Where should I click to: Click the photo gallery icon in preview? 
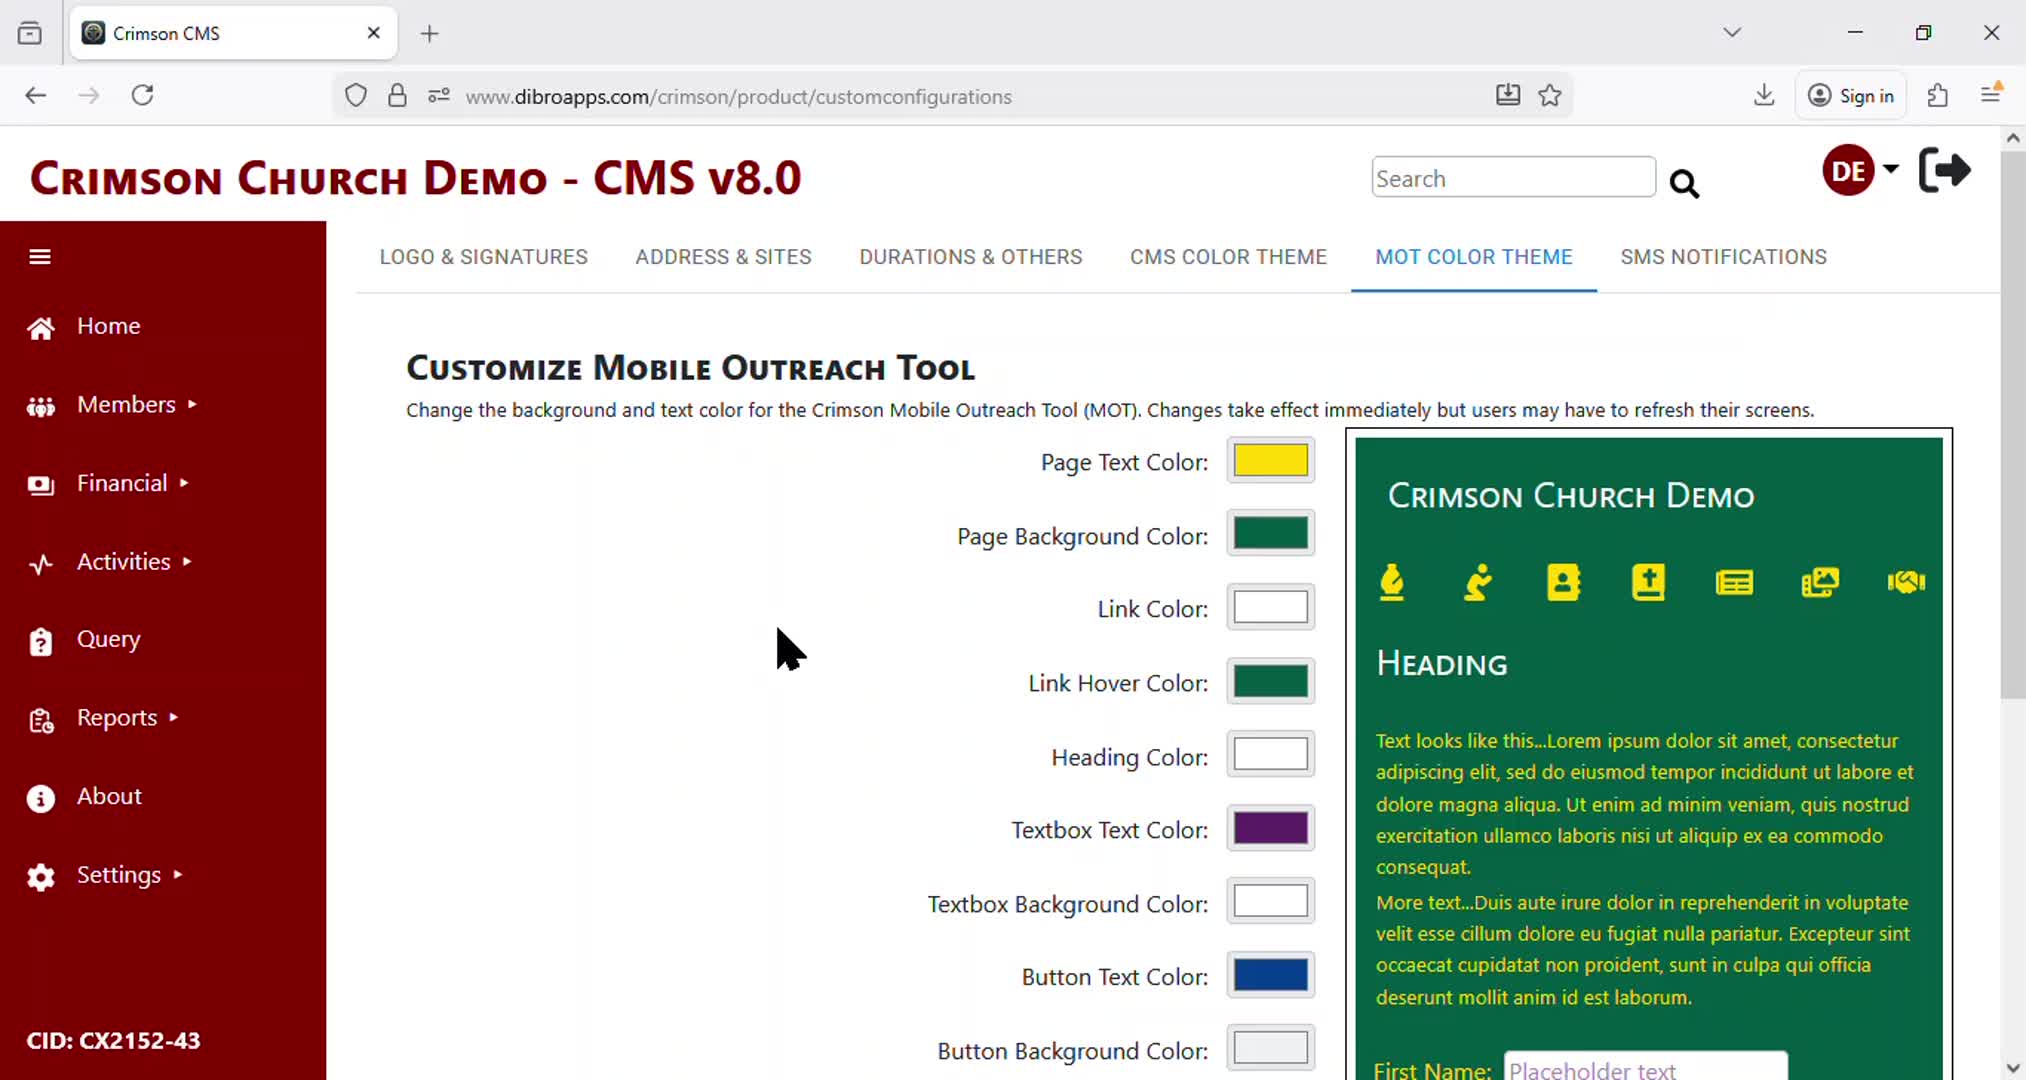[x=1820, y=582]
